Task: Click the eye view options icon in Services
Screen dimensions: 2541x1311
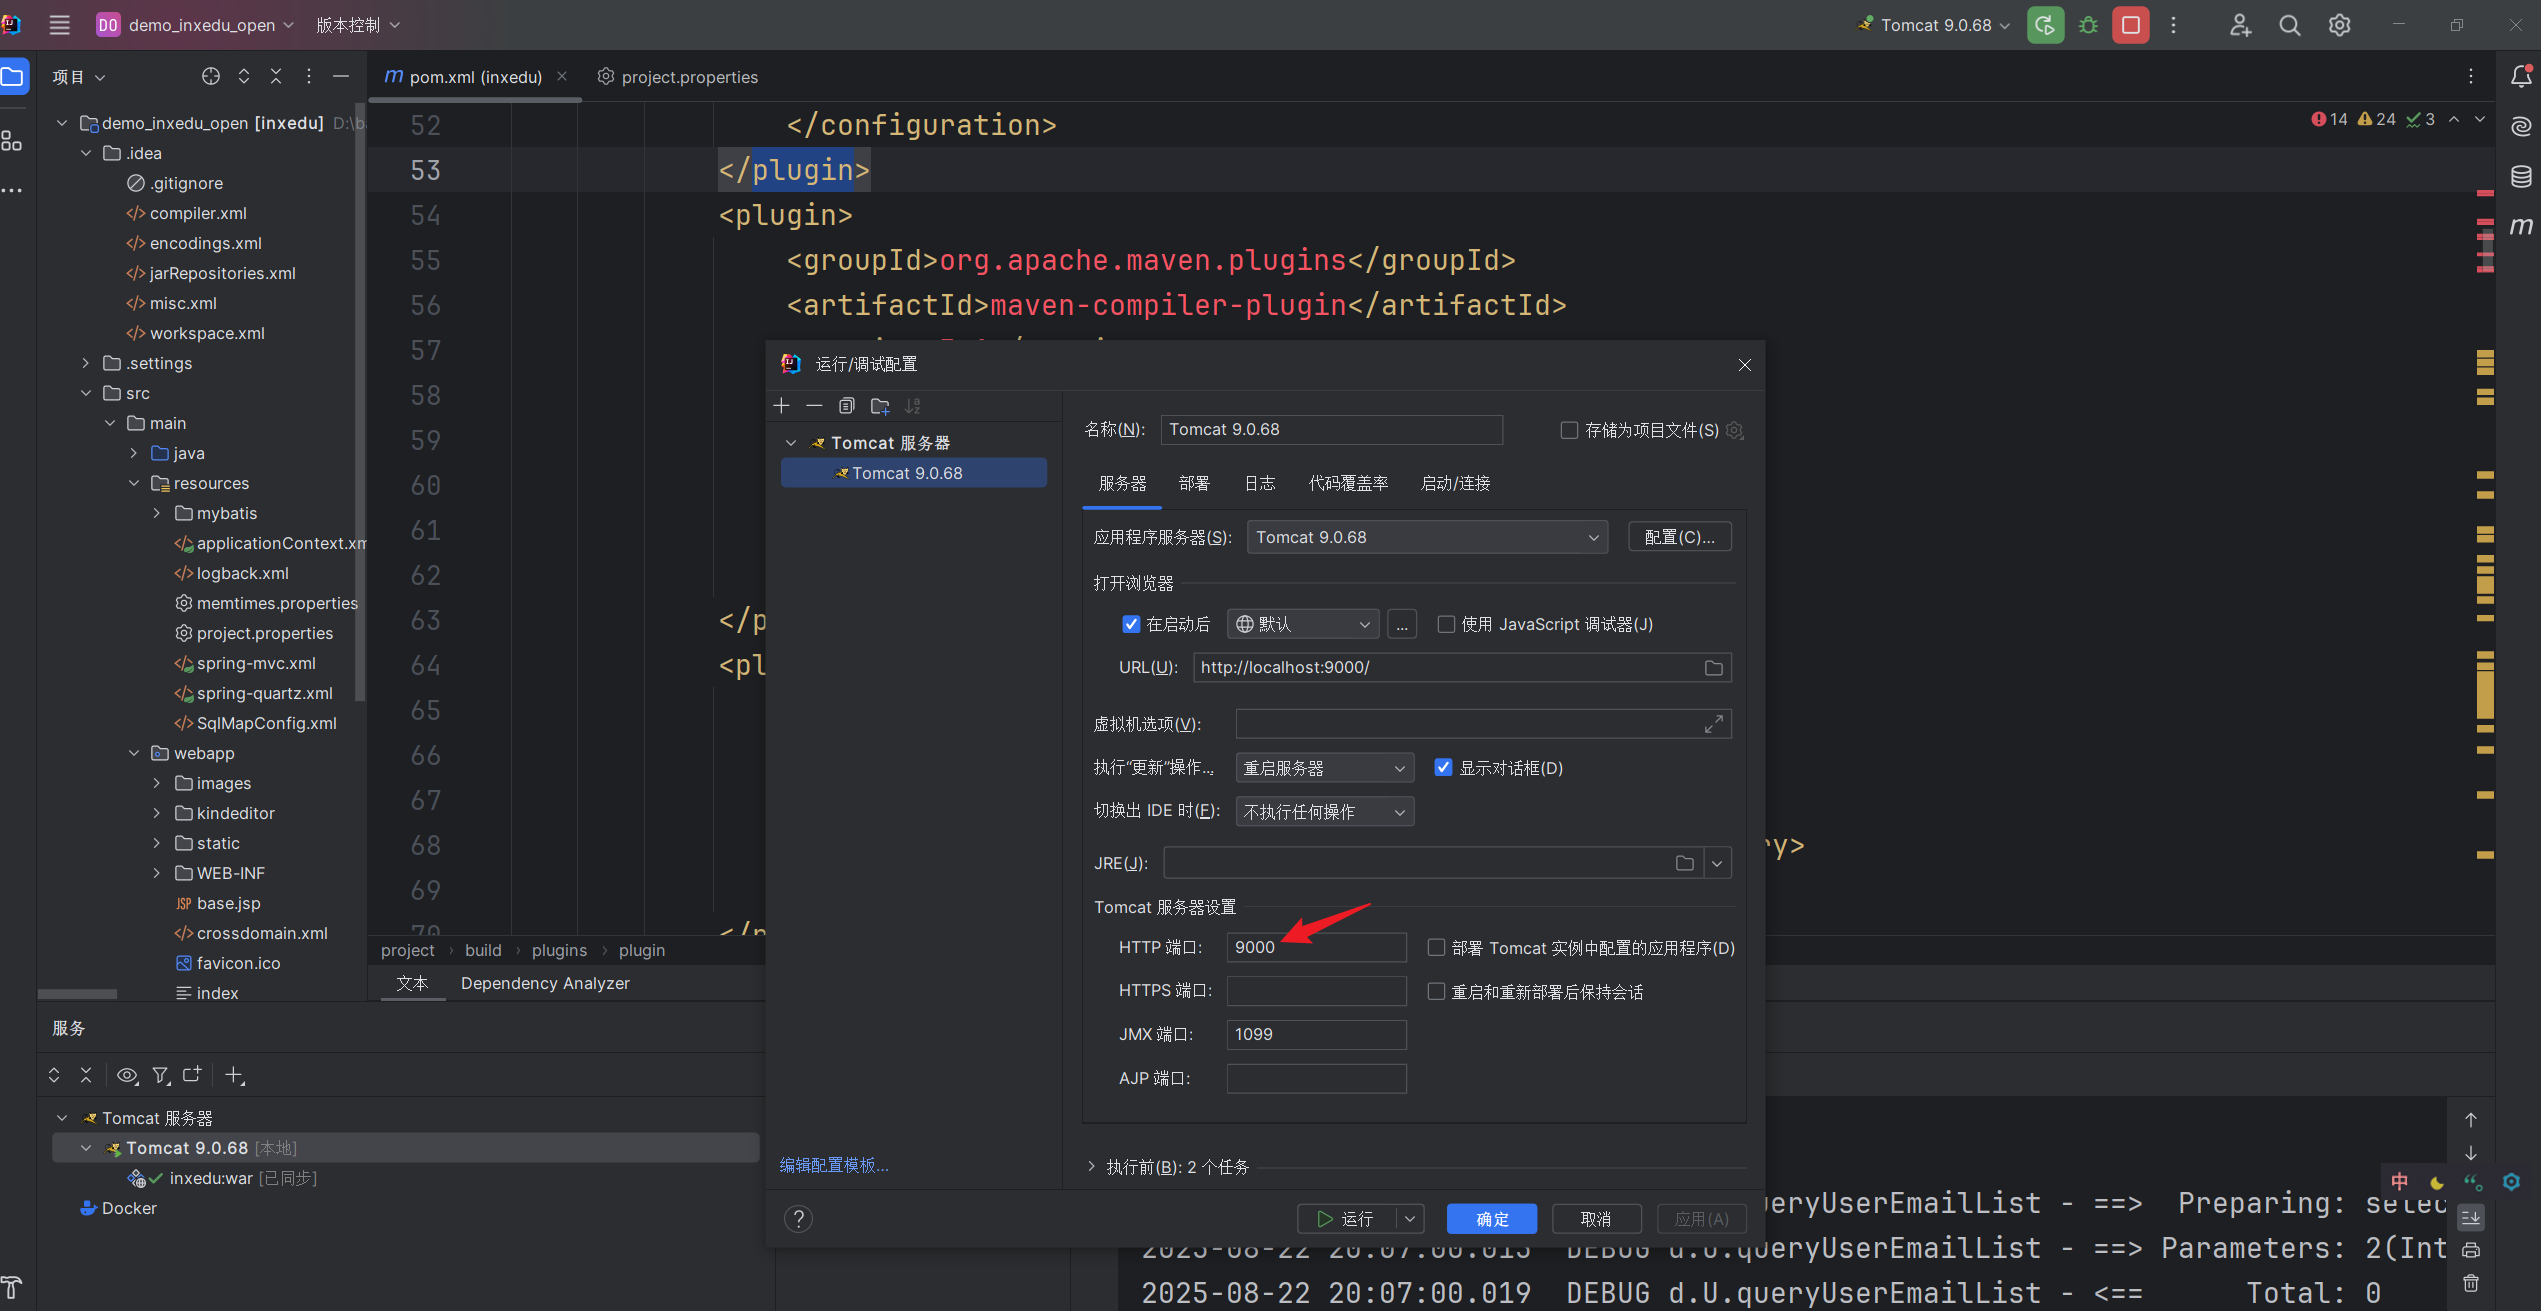Action: (x=127, y=1075)
